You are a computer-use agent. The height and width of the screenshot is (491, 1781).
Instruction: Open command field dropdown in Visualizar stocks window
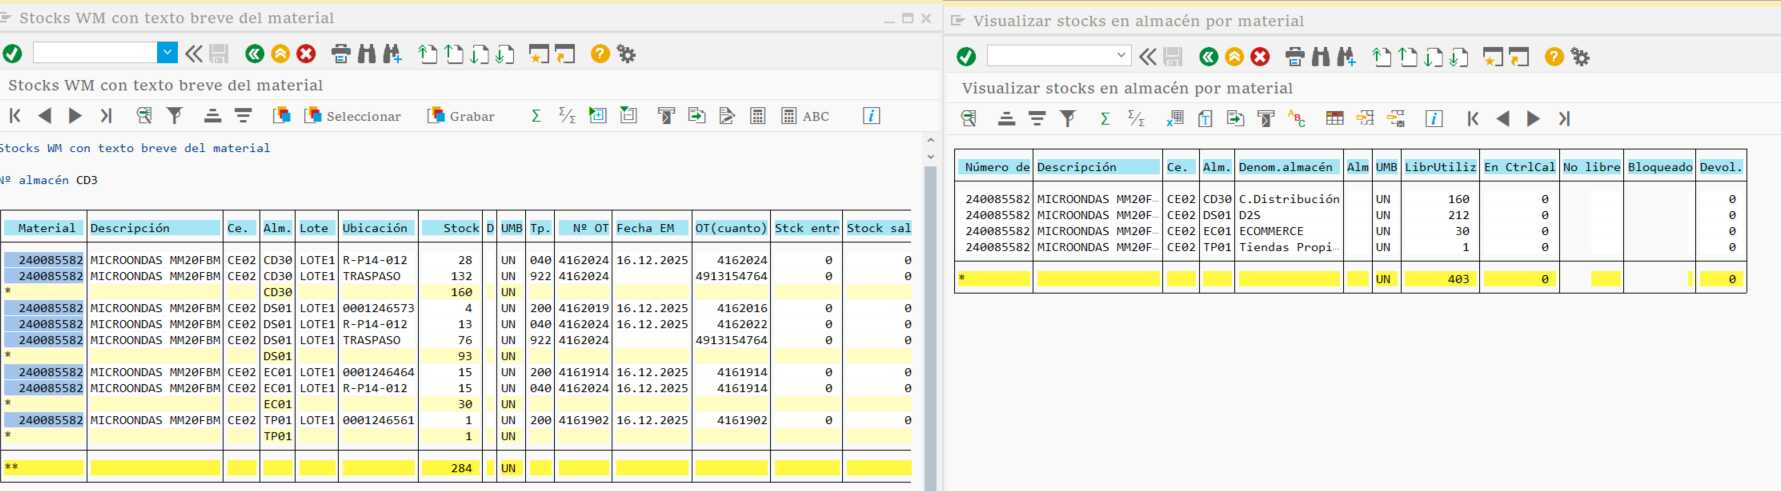(1121, 56)
